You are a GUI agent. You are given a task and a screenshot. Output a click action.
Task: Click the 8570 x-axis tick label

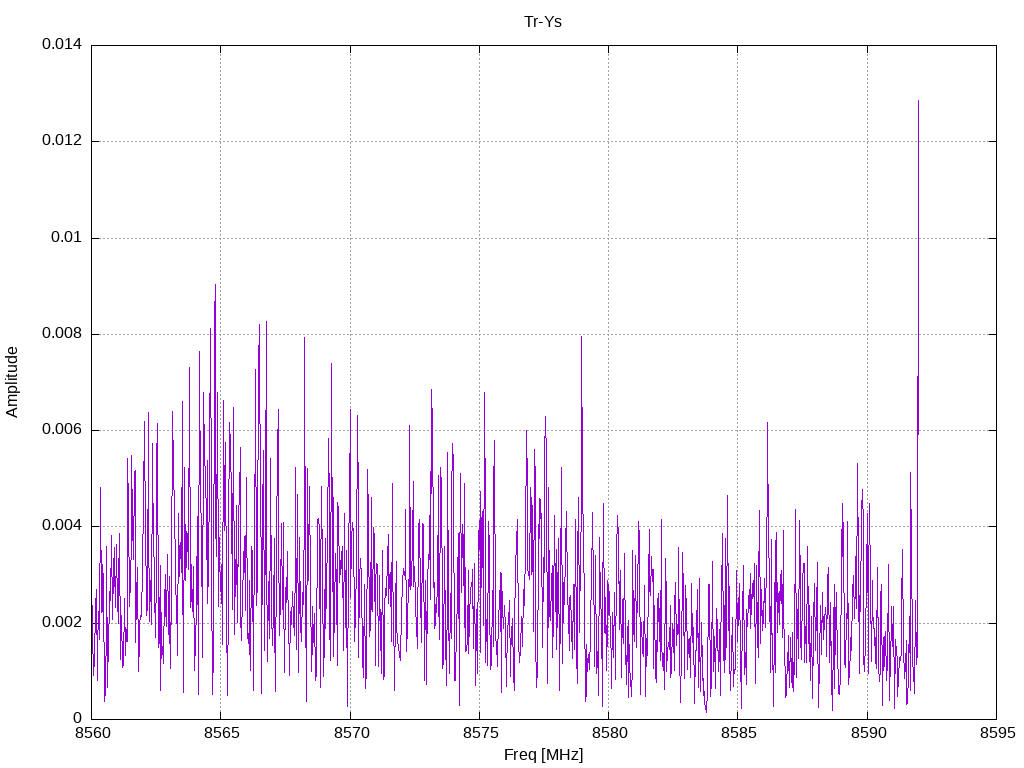coord(351,733)
